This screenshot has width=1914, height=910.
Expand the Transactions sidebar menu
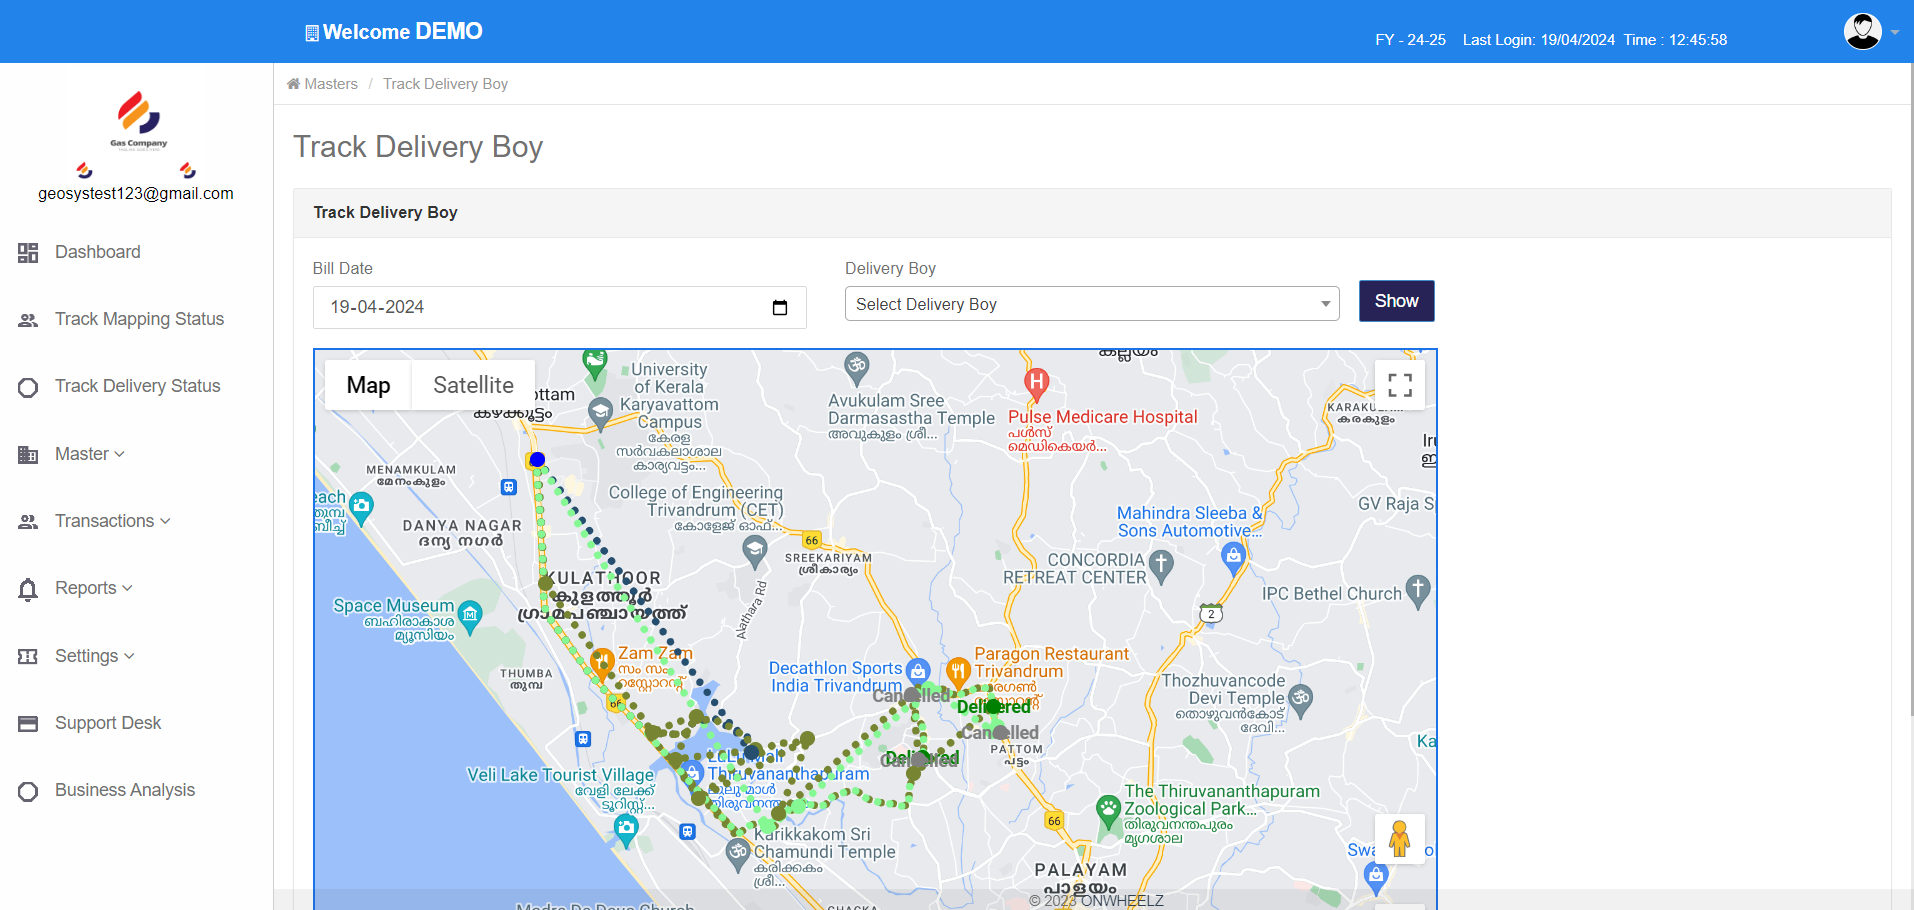click(112, 521)
